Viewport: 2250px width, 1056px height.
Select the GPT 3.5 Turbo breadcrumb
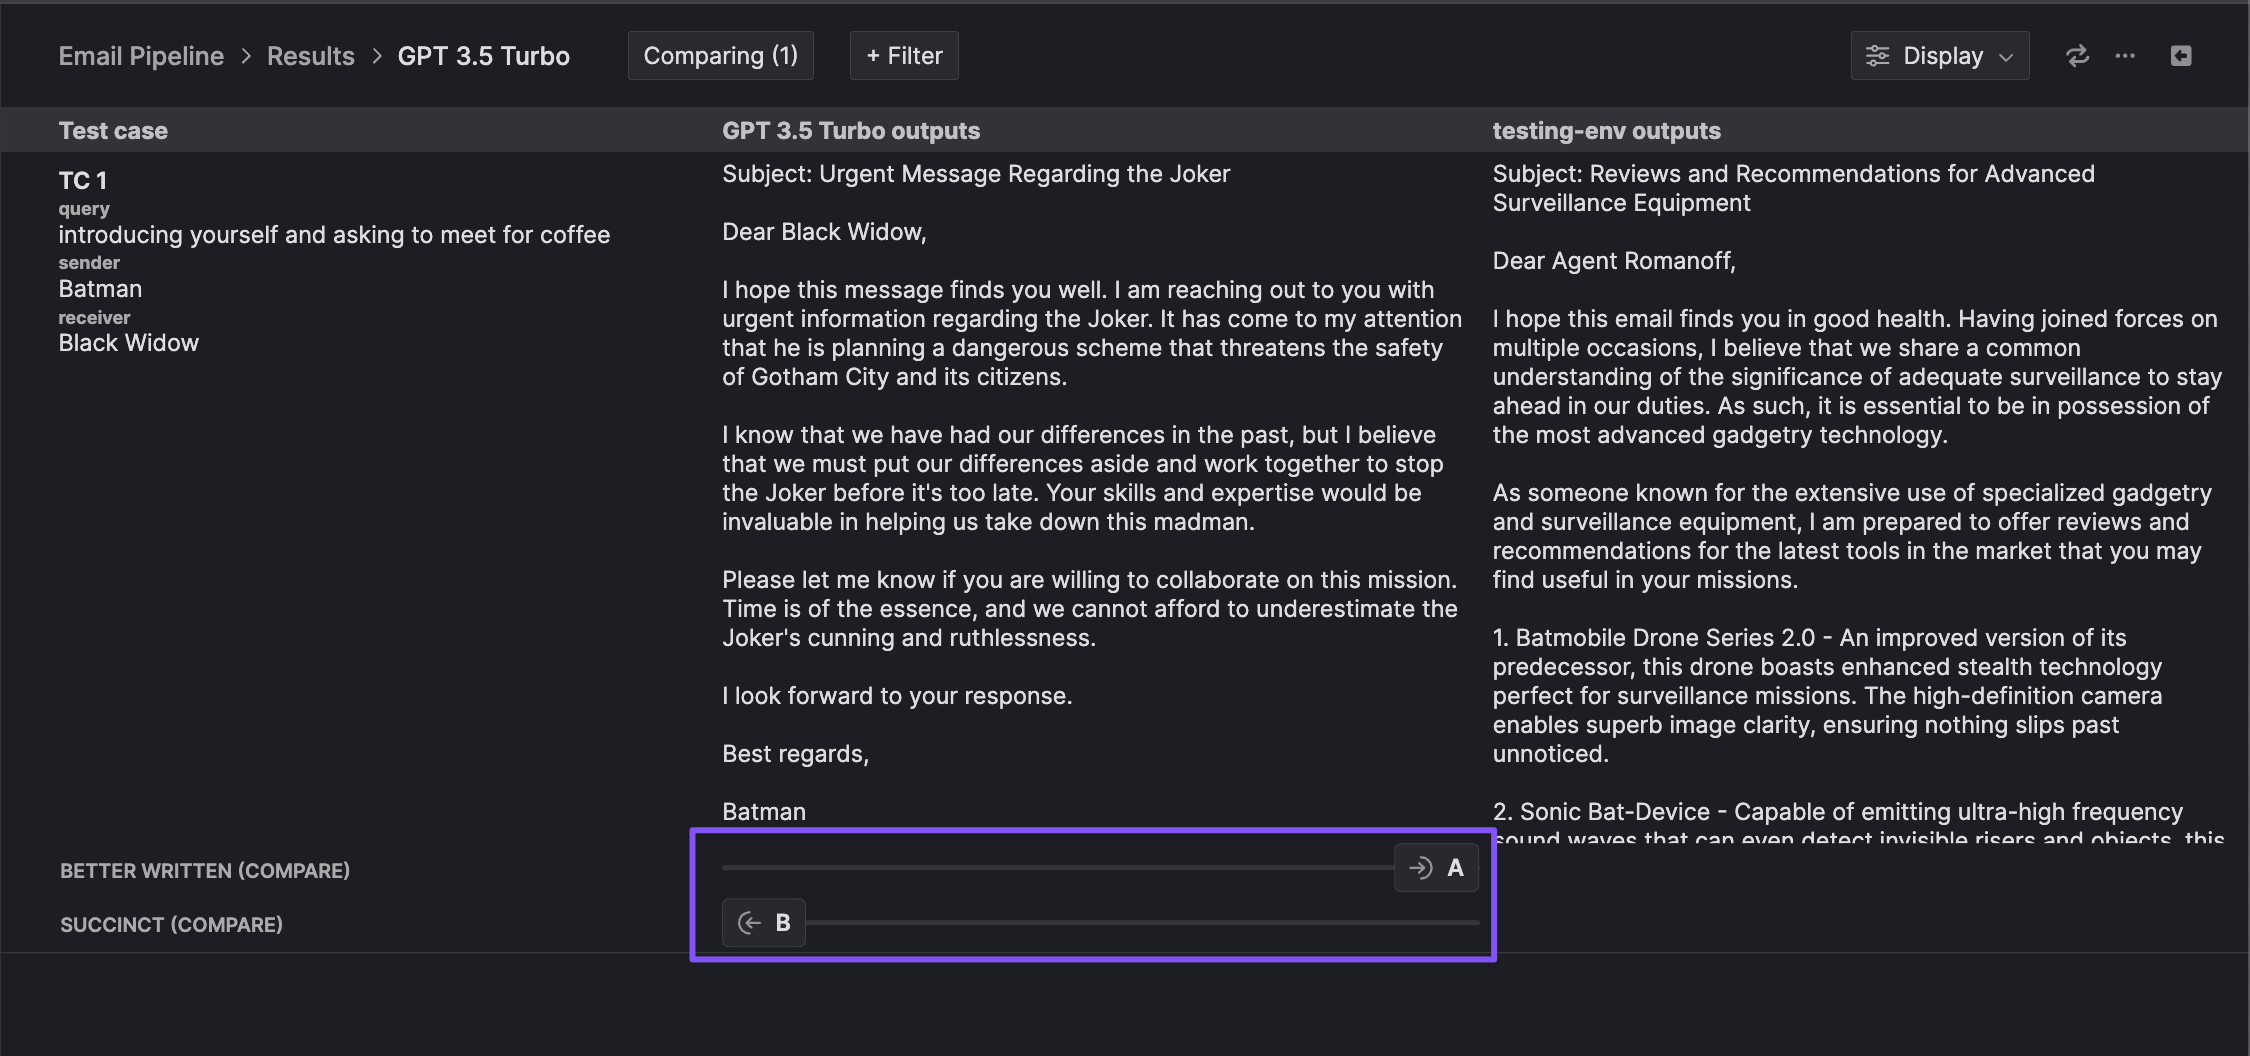(483, 56)
